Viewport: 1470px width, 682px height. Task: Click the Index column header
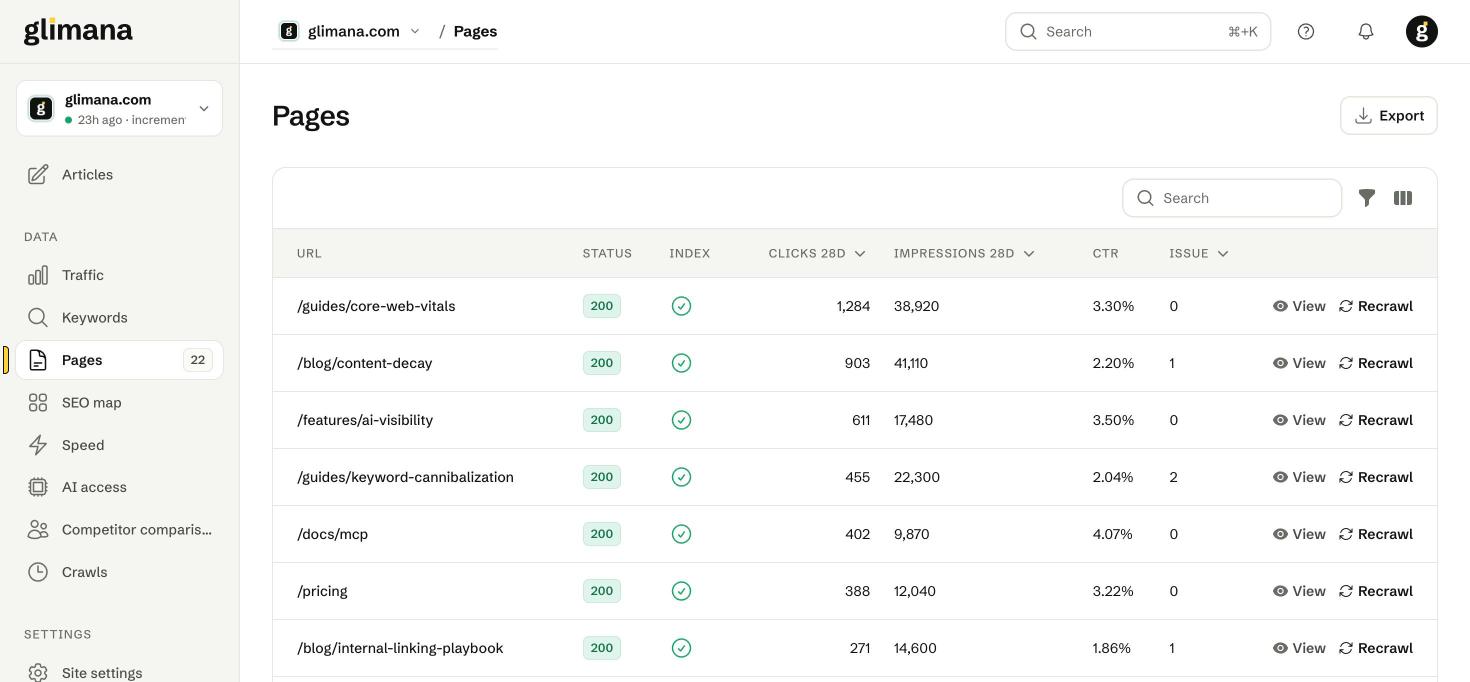(x=690, y=253)
